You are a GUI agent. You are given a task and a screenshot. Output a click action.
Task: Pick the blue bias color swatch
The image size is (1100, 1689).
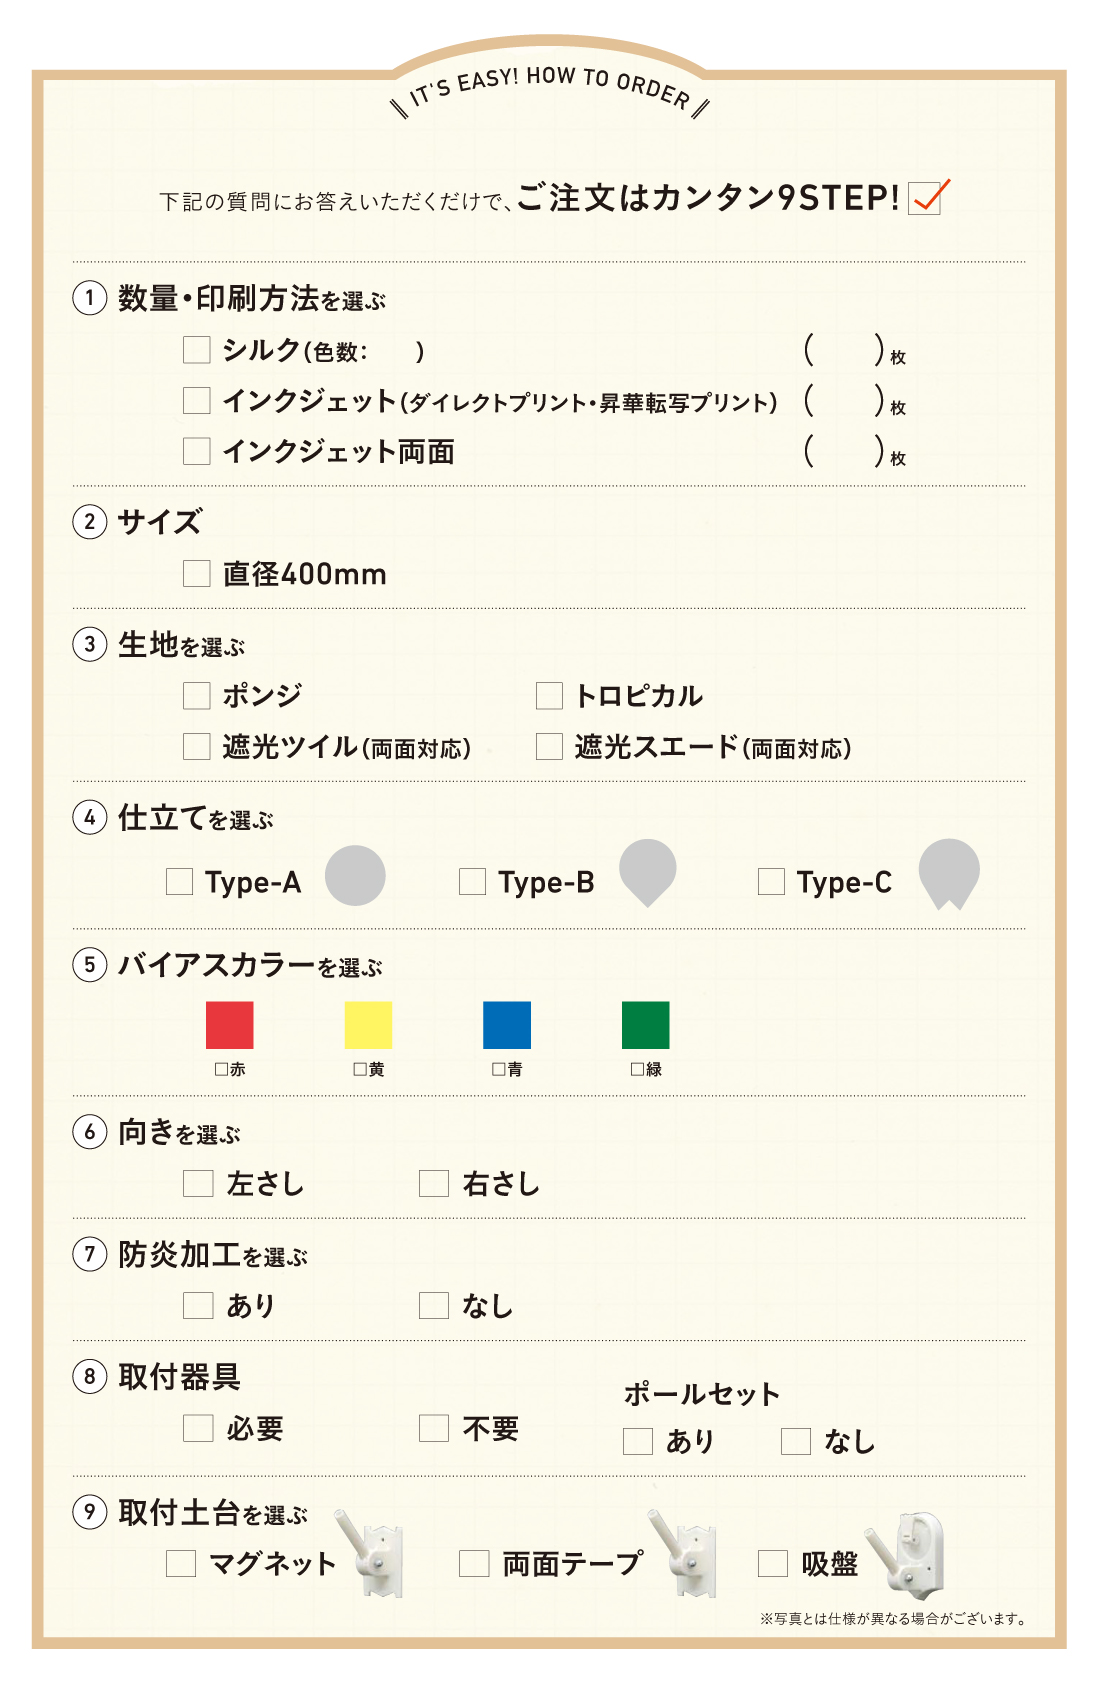(507, 1025)
